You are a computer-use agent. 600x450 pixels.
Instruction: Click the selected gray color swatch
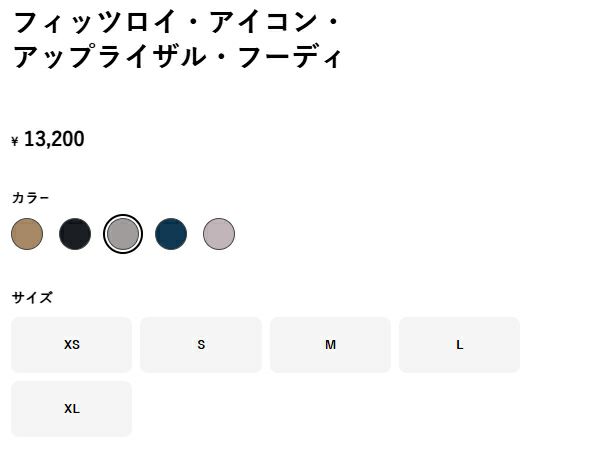(x=123, y=234)
